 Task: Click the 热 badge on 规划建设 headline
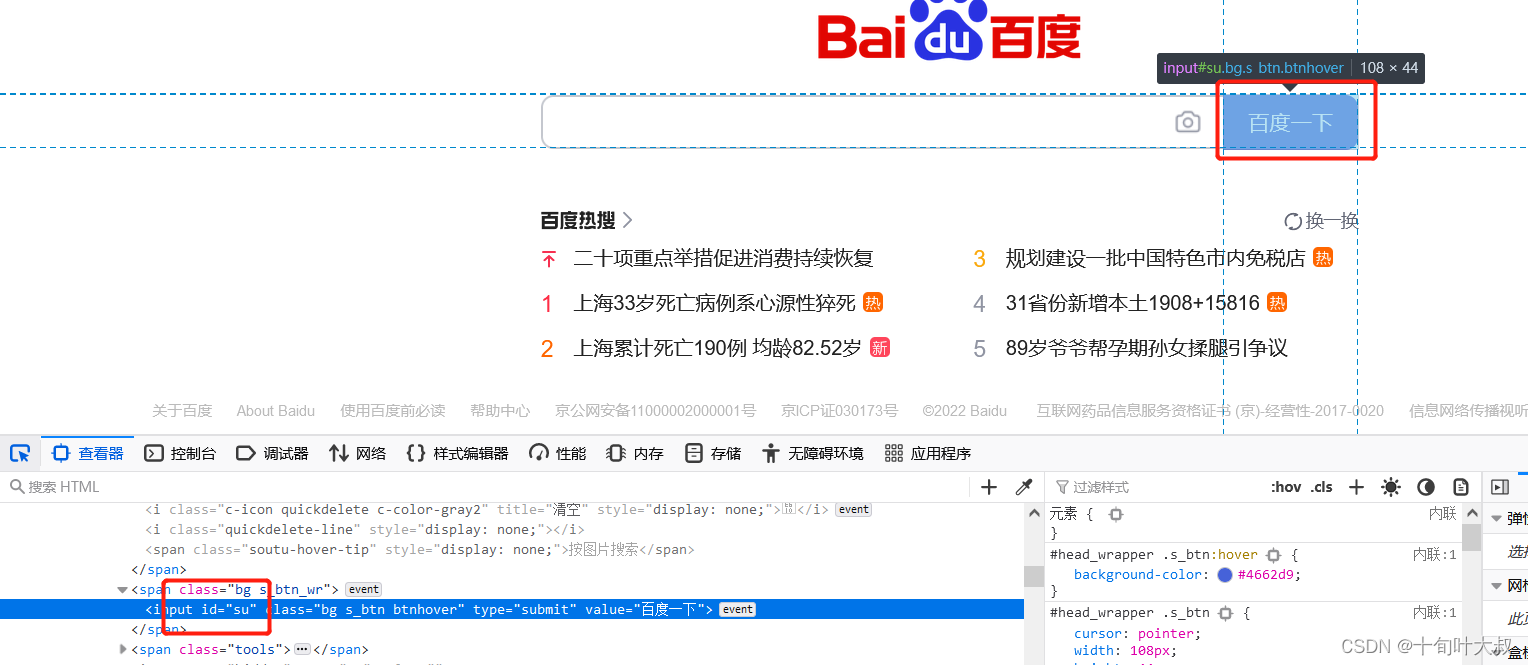(x=1323, y=258)
